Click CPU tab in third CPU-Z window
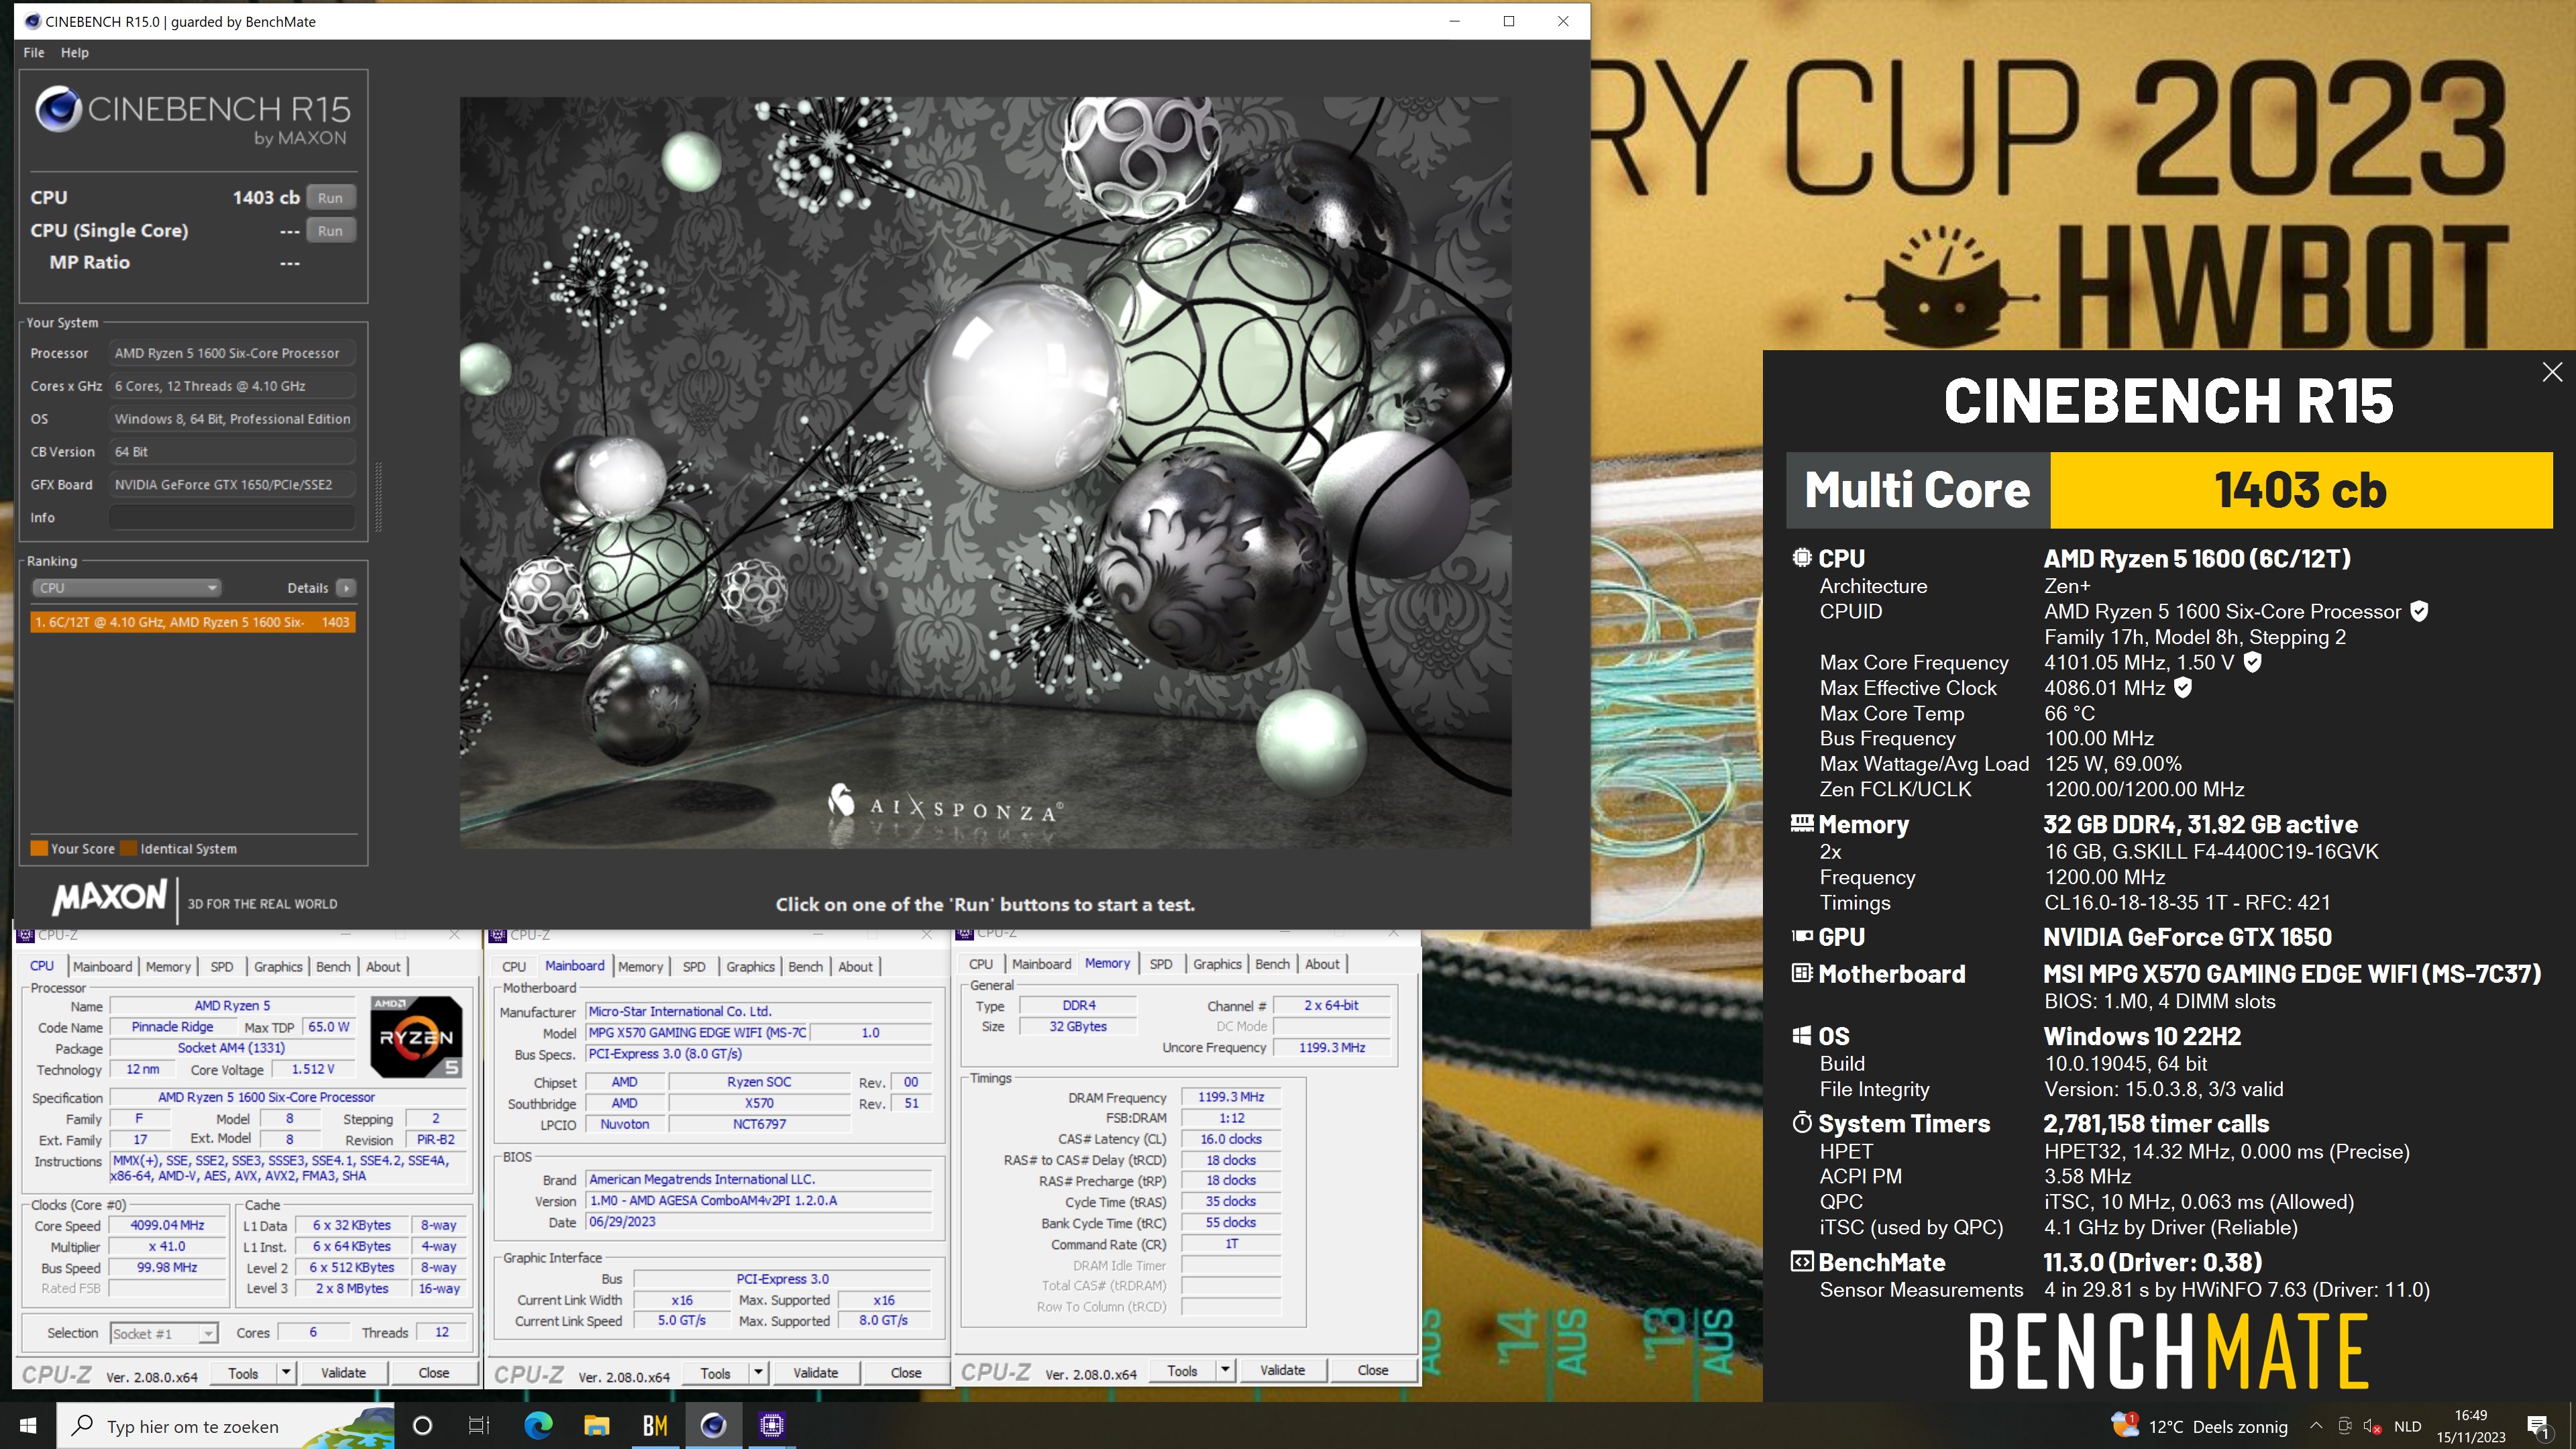Viewport: 2576px width, 1449px height. (x=981, y=964)
